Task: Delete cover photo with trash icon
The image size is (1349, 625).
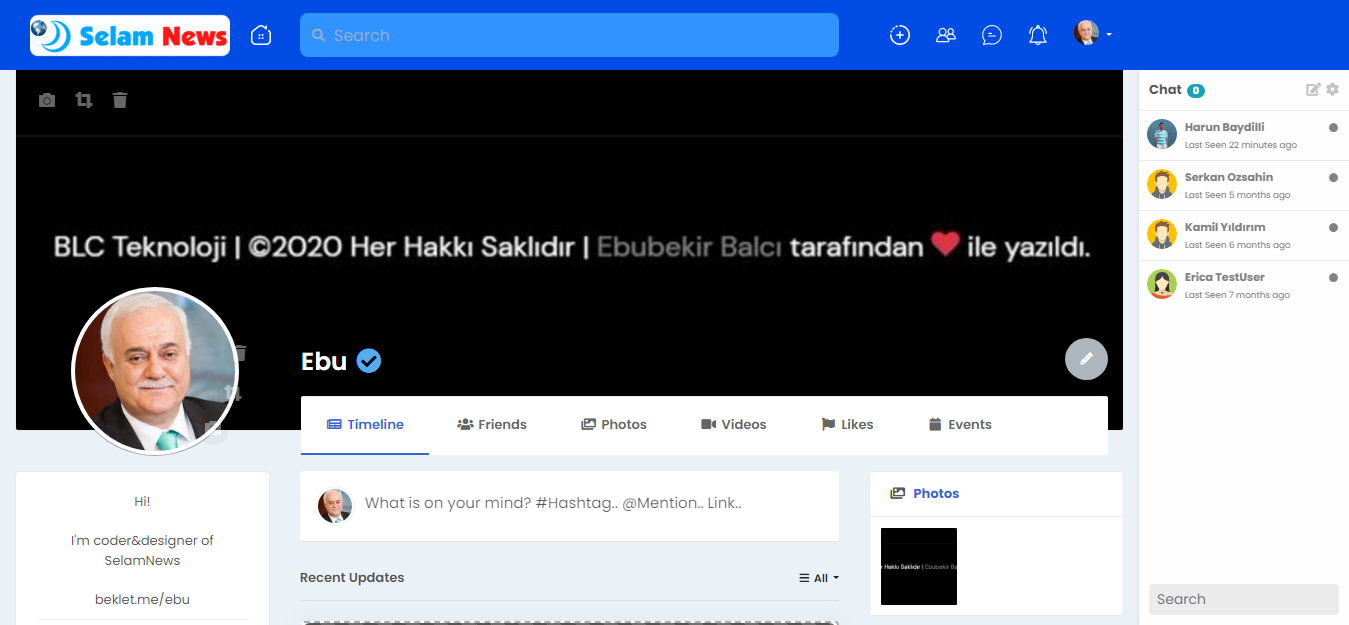Action: [x=120, y=100]
